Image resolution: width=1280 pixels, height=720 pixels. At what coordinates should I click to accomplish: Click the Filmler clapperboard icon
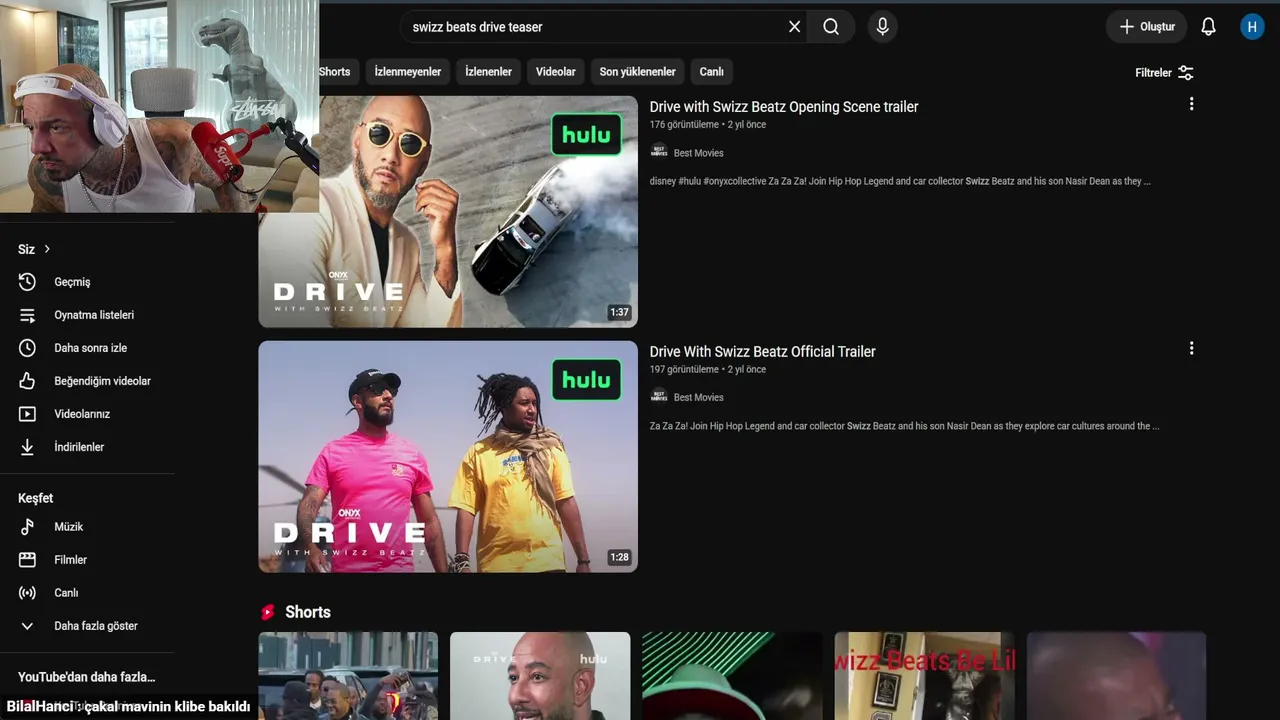click(27, 560)
